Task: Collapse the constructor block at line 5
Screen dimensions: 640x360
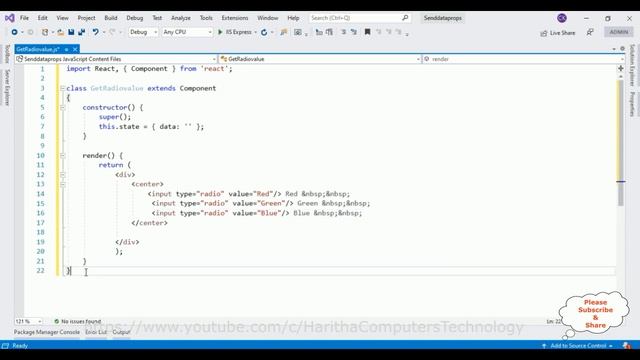Action: tap(62, 107)
